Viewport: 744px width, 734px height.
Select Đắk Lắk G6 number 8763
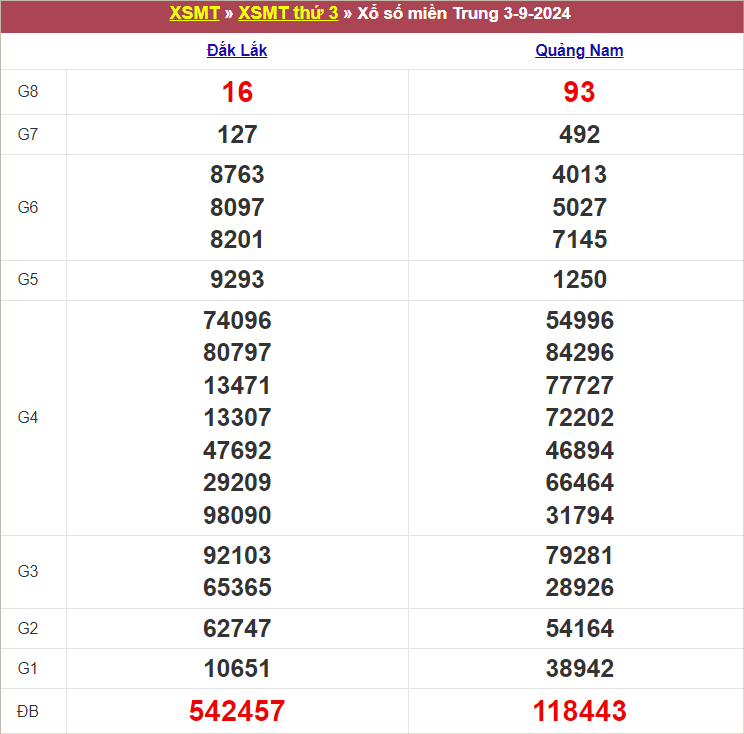coord(237,174)
